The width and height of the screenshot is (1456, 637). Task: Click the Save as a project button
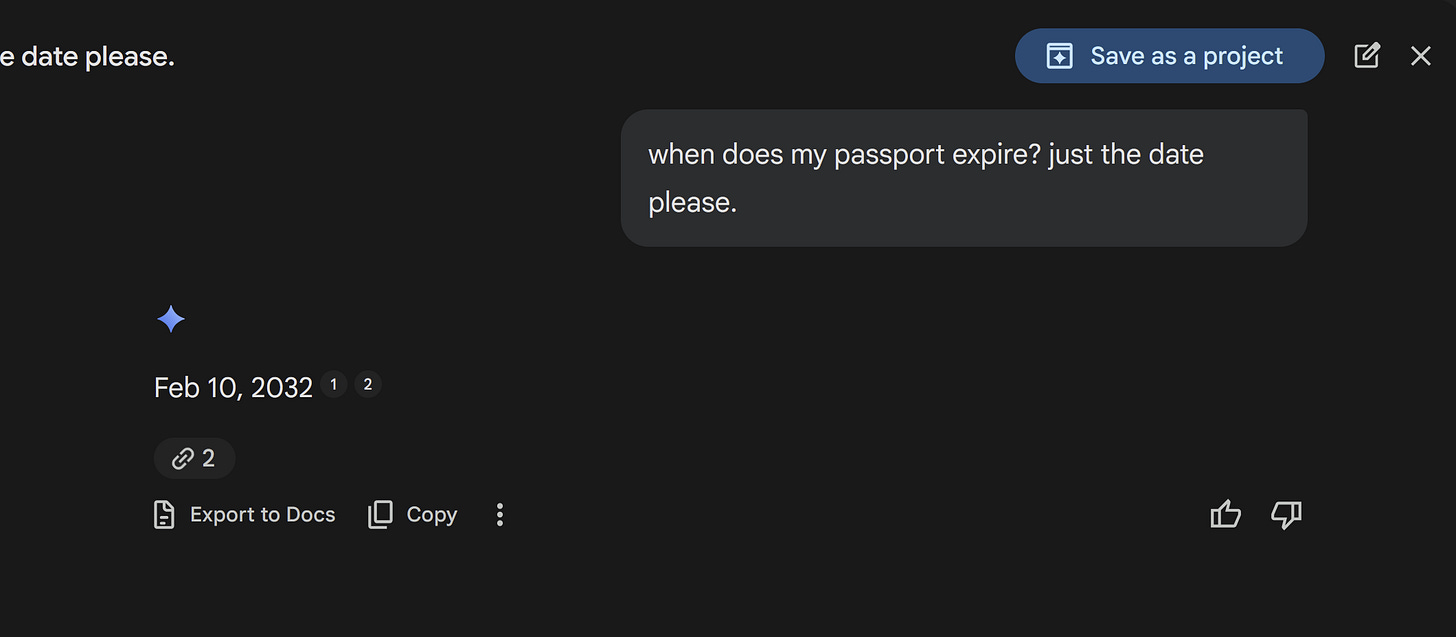point(1169,56)
